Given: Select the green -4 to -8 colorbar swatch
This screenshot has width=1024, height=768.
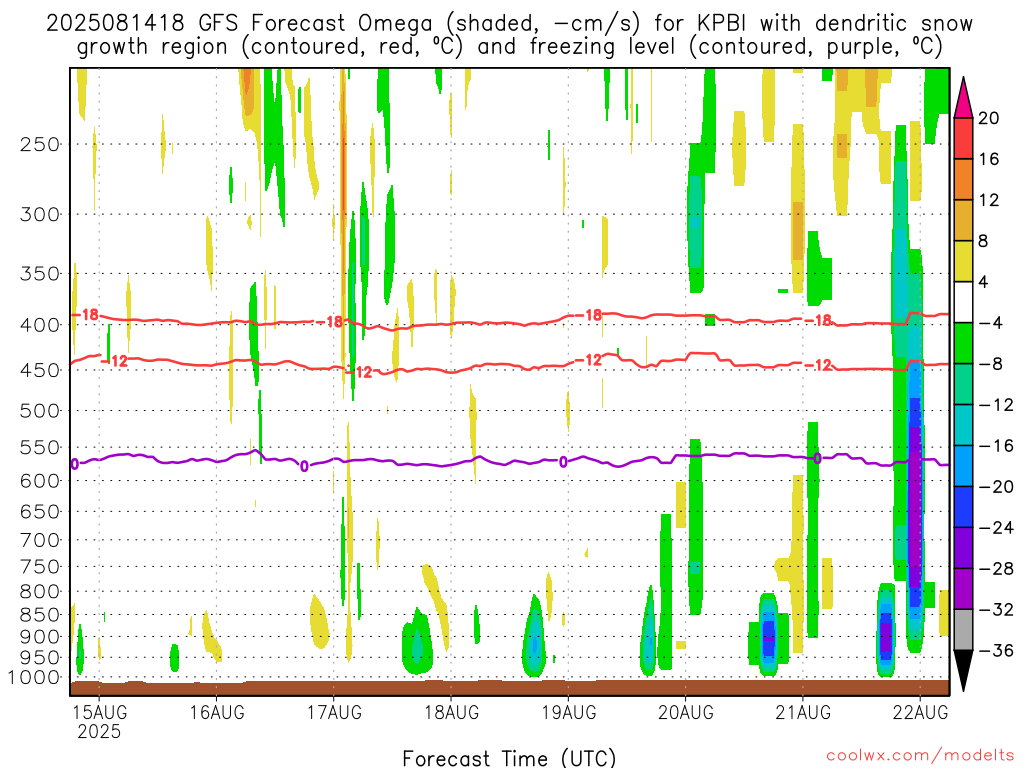Looking at the screenshot, I should click(x=963, y=344).
